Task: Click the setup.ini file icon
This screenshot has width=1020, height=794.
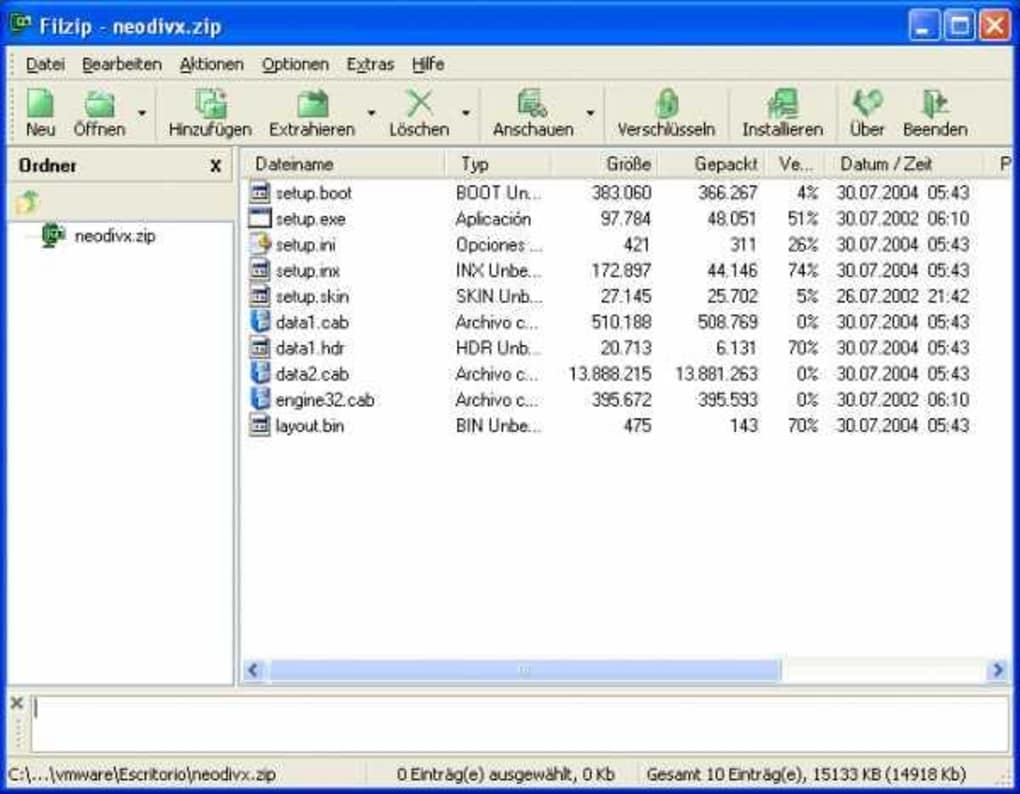Action: pyautogui.click(x=260, y=245)
